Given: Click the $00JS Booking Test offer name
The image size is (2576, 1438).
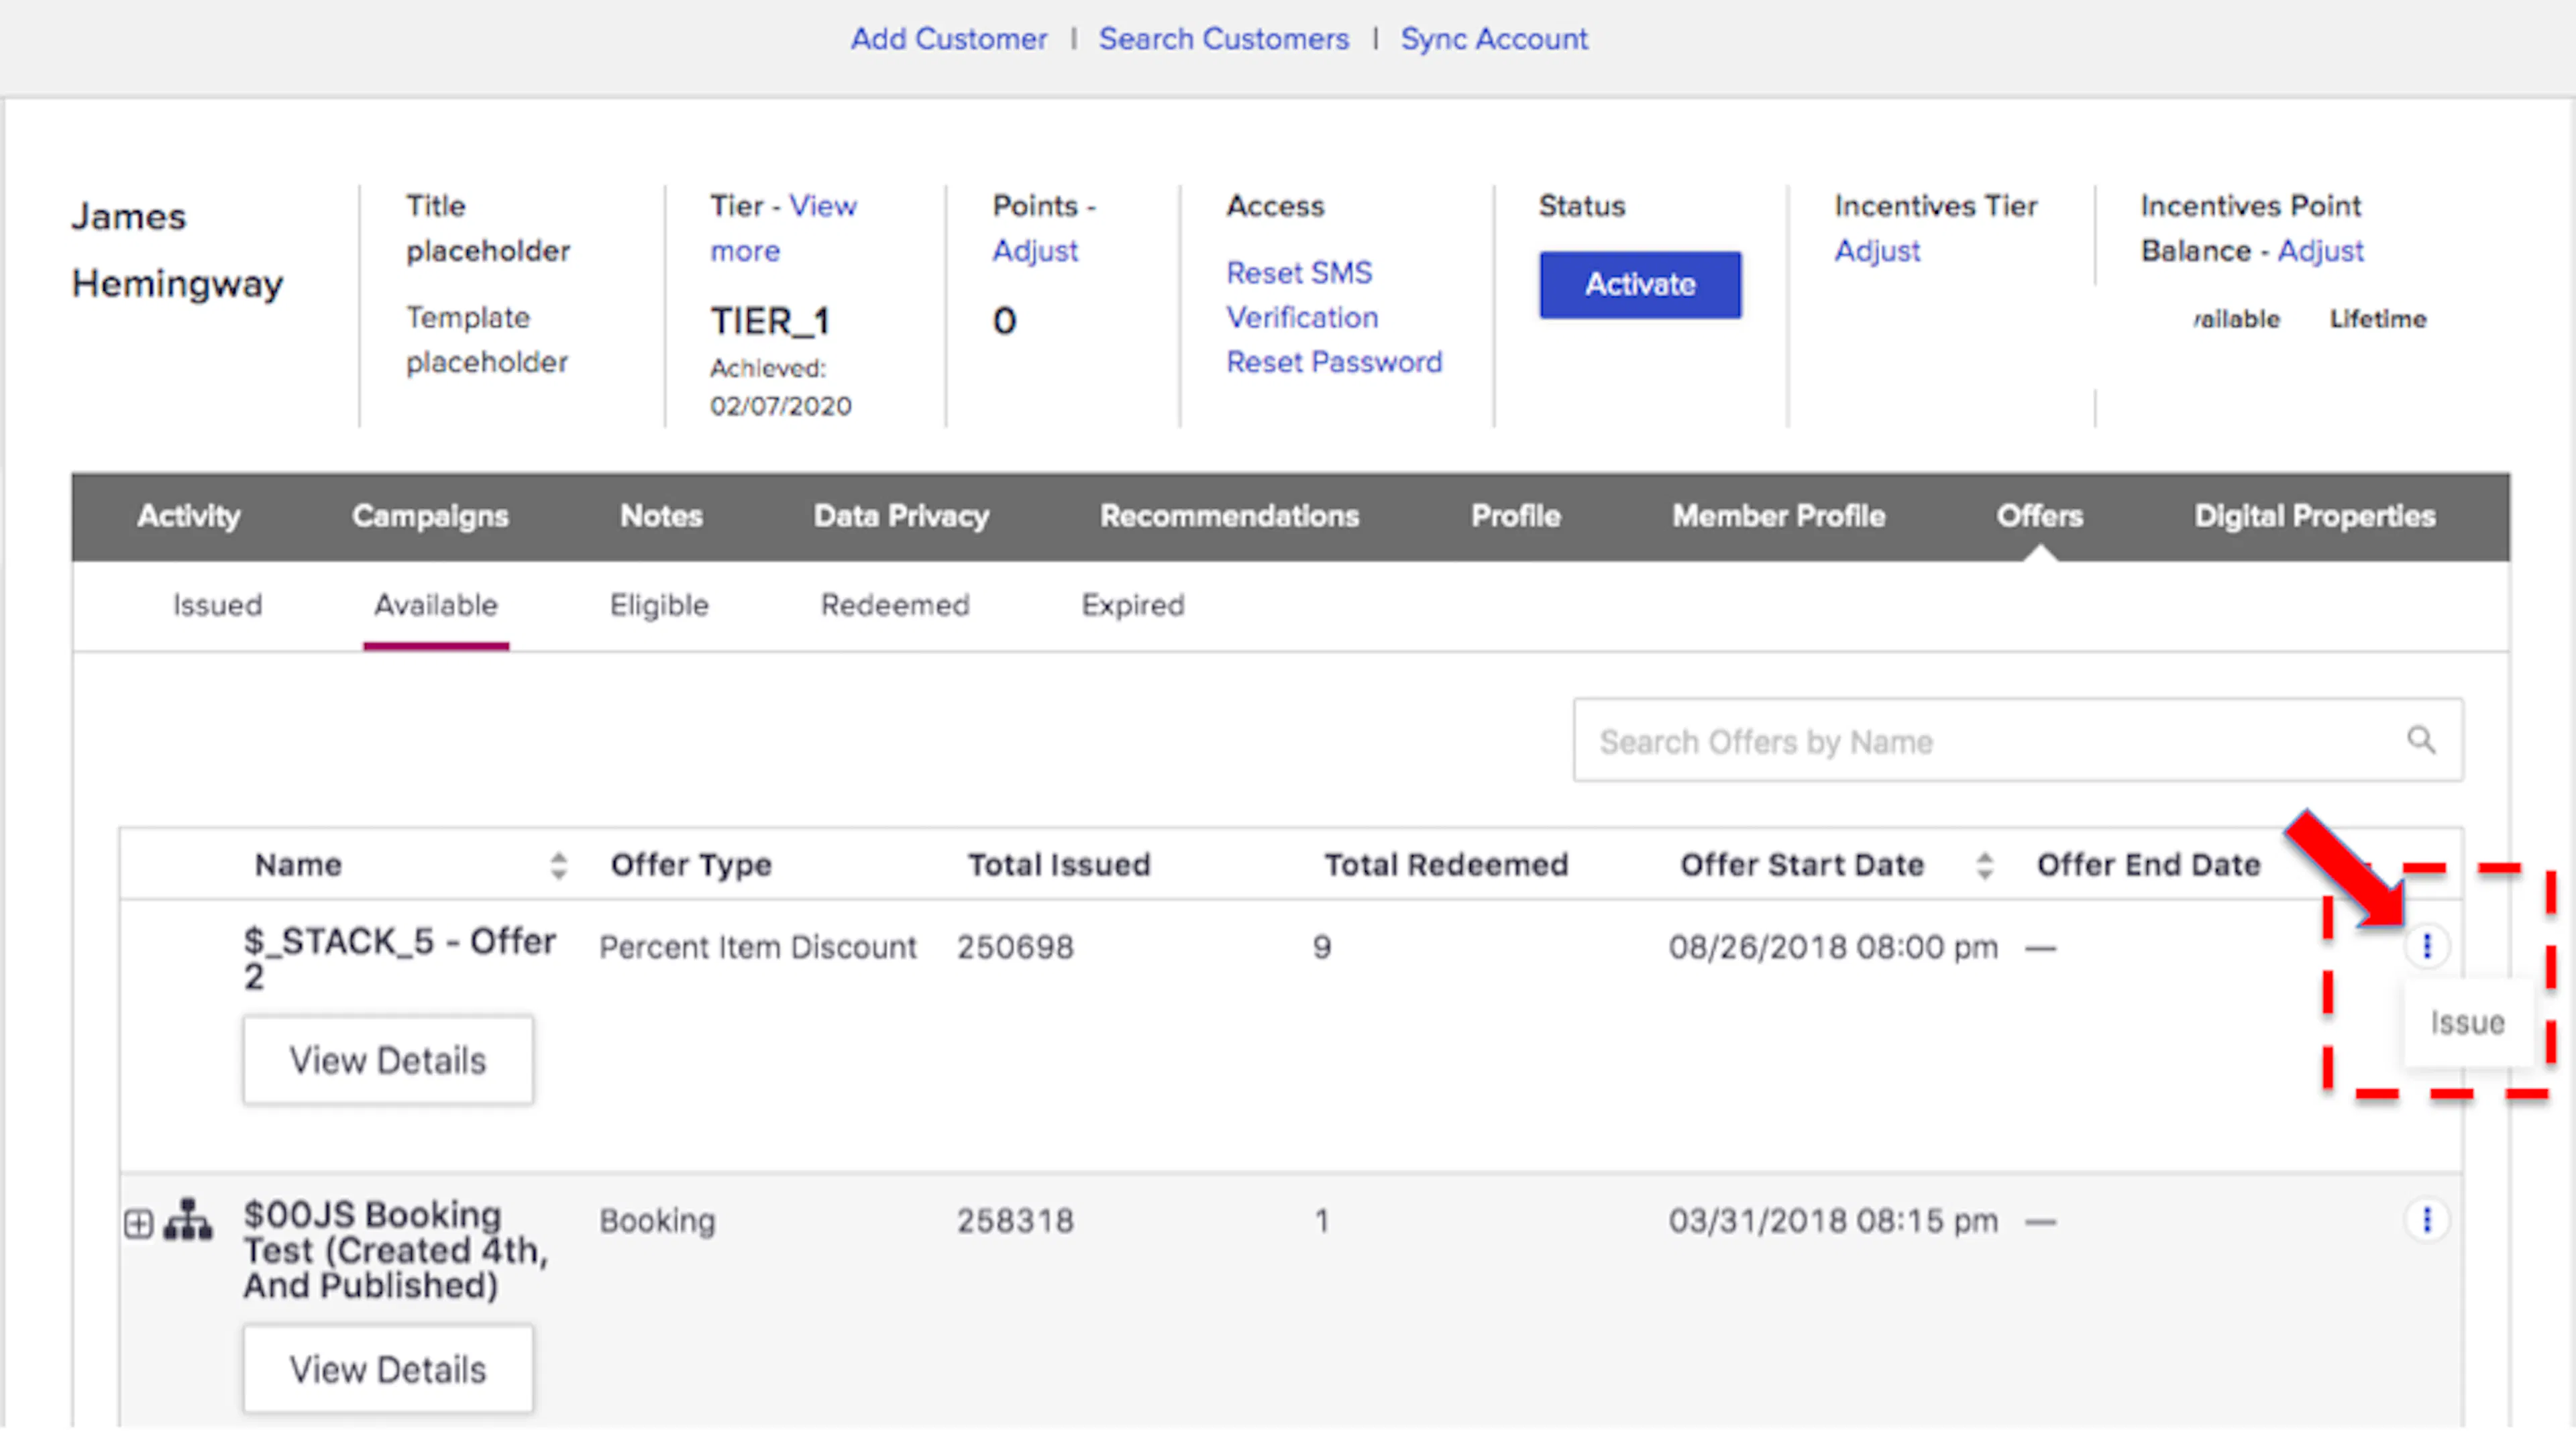Looking at the screenshot, I should point(396,1250).
